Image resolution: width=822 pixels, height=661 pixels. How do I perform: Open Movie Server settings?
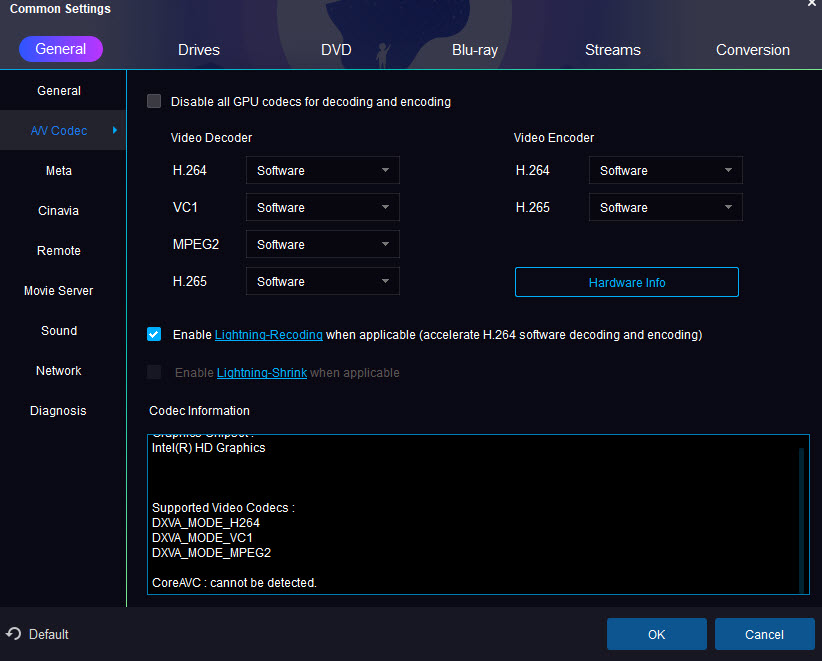(x=59, y=291)
